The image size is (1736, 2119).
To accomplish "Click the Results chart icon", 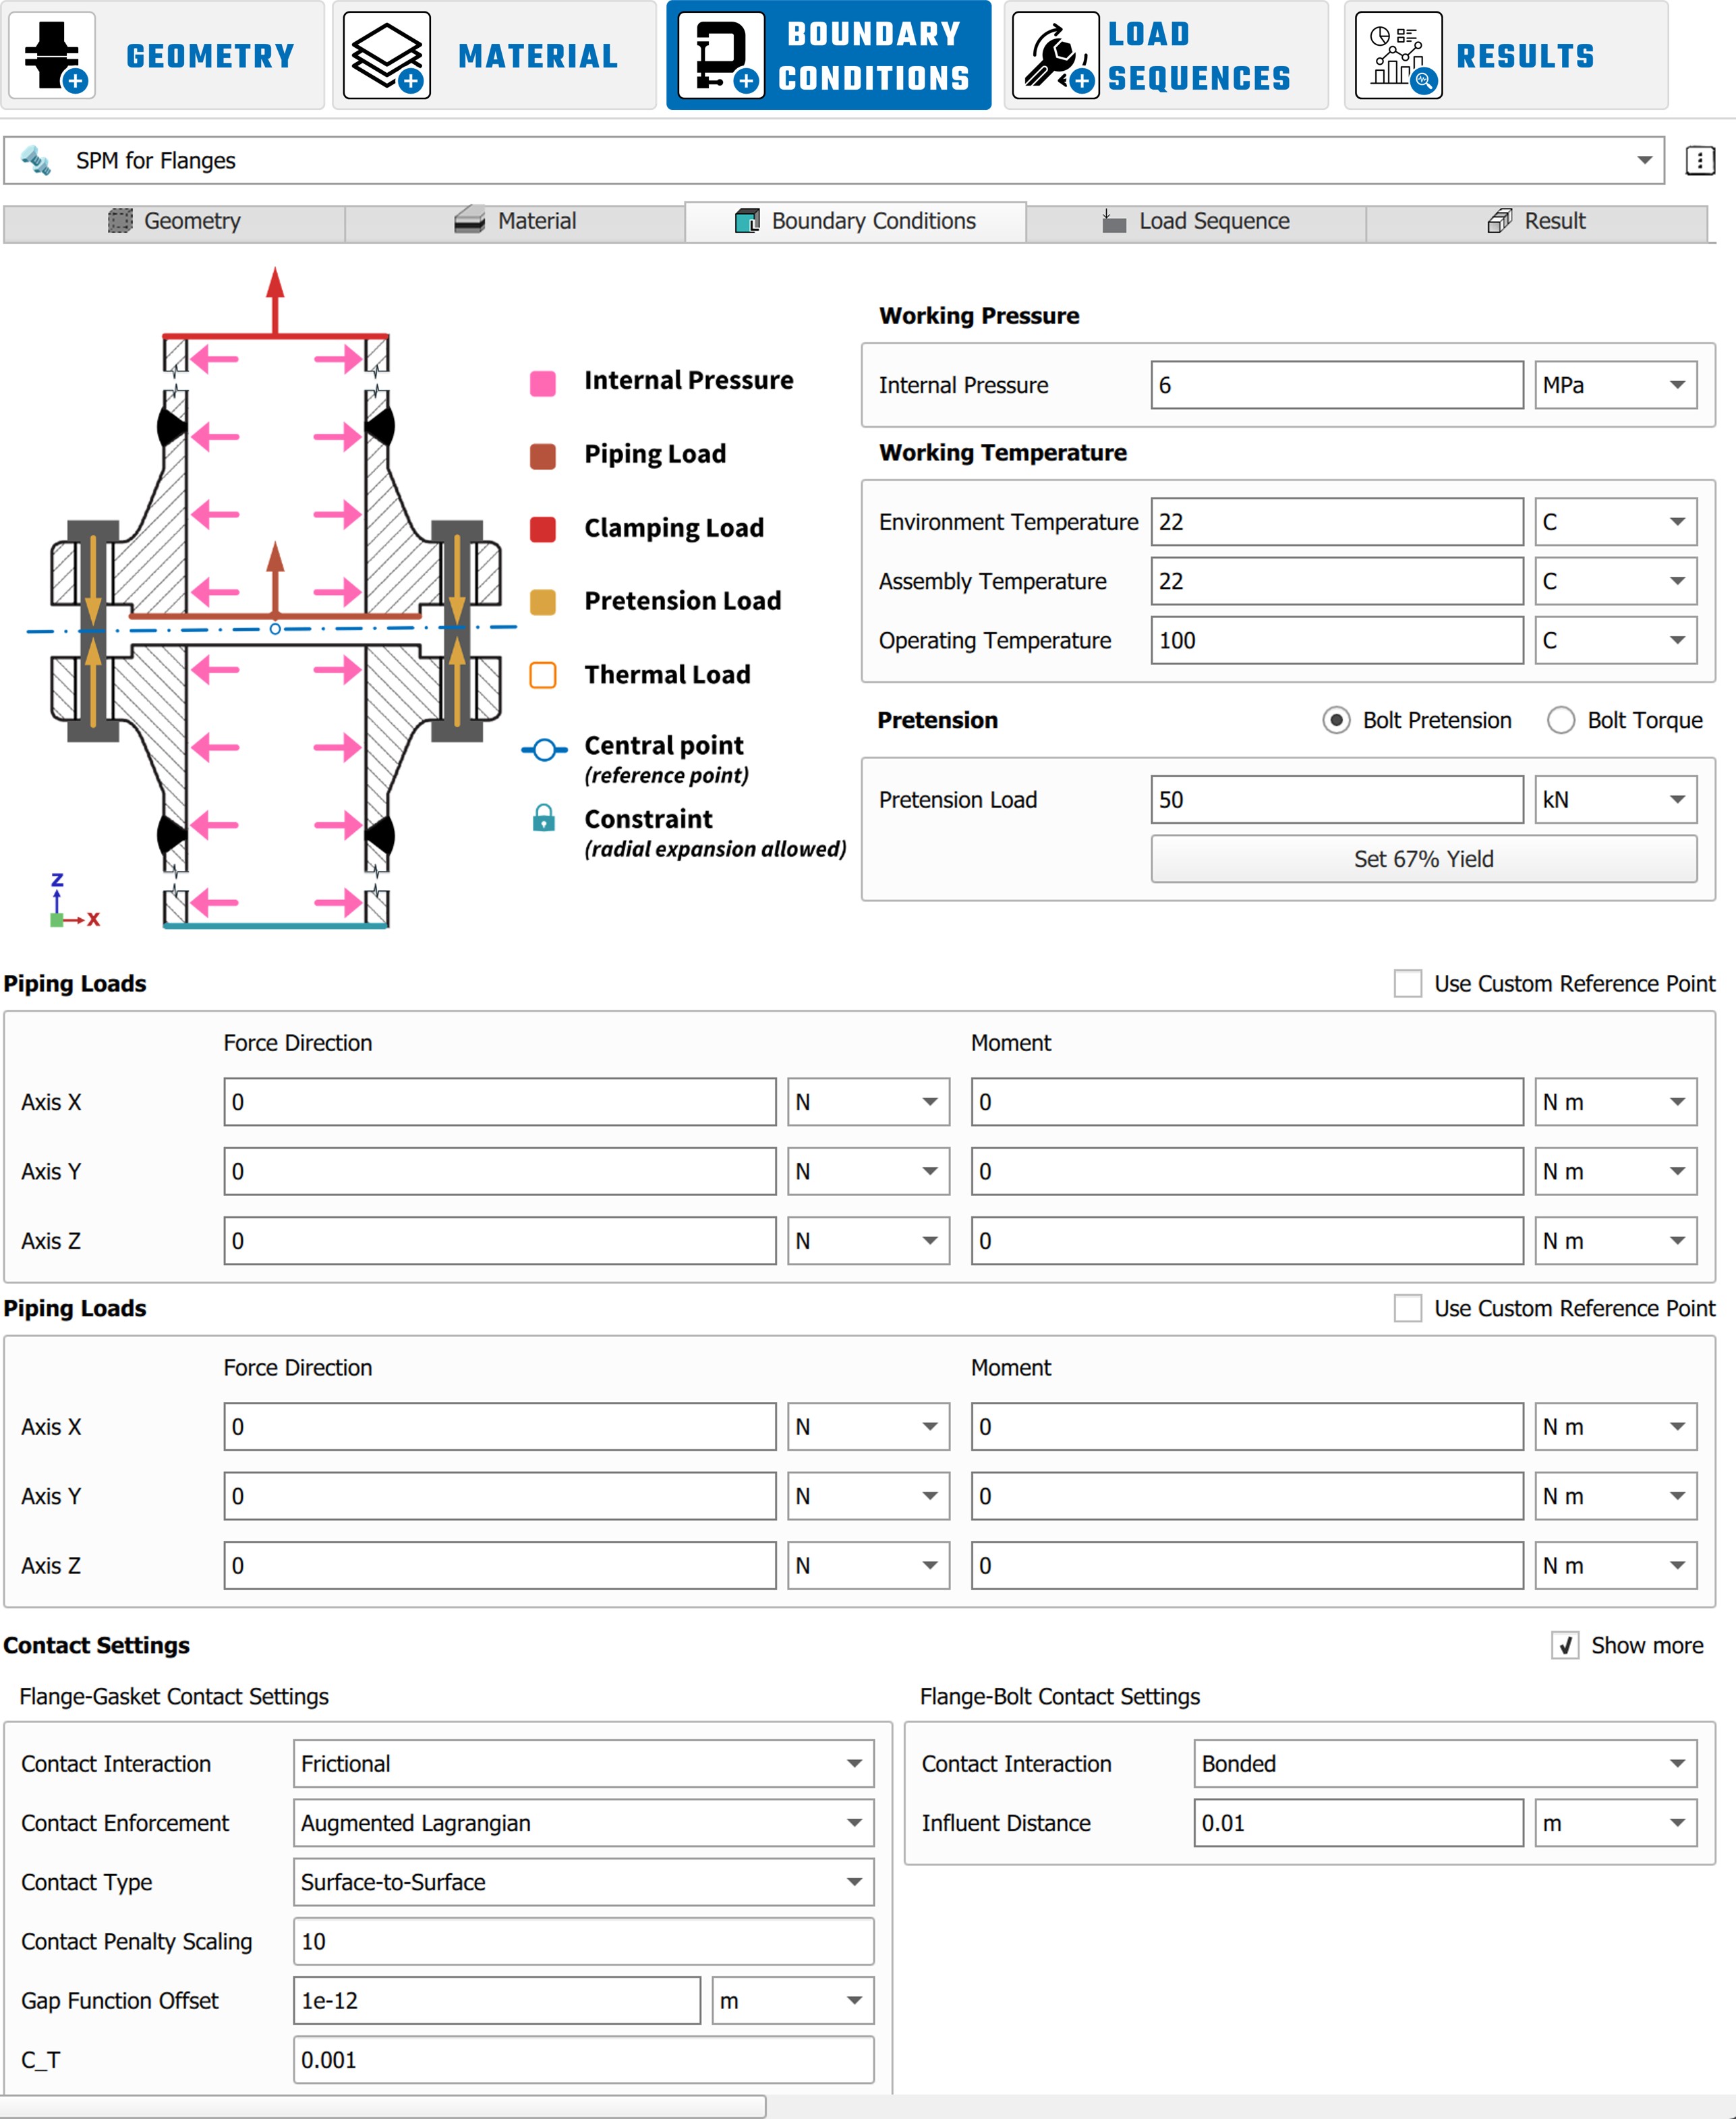I will click(x=1398, y=55).
